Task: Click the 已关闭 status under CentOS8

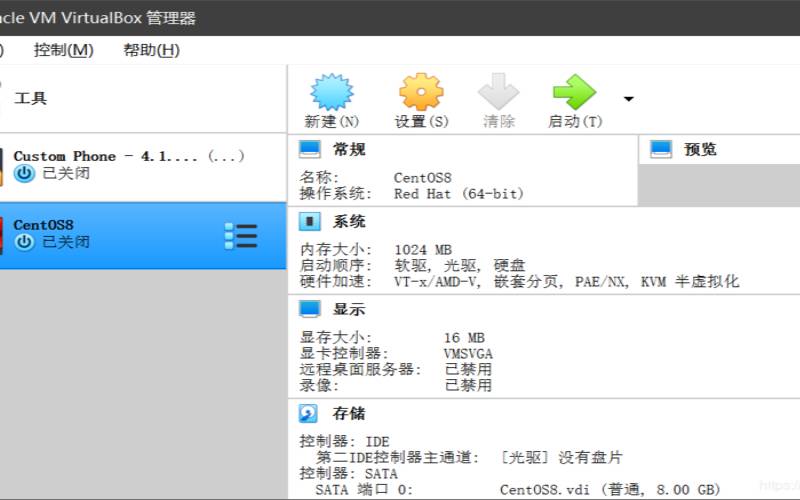Action: click(66, 242)
